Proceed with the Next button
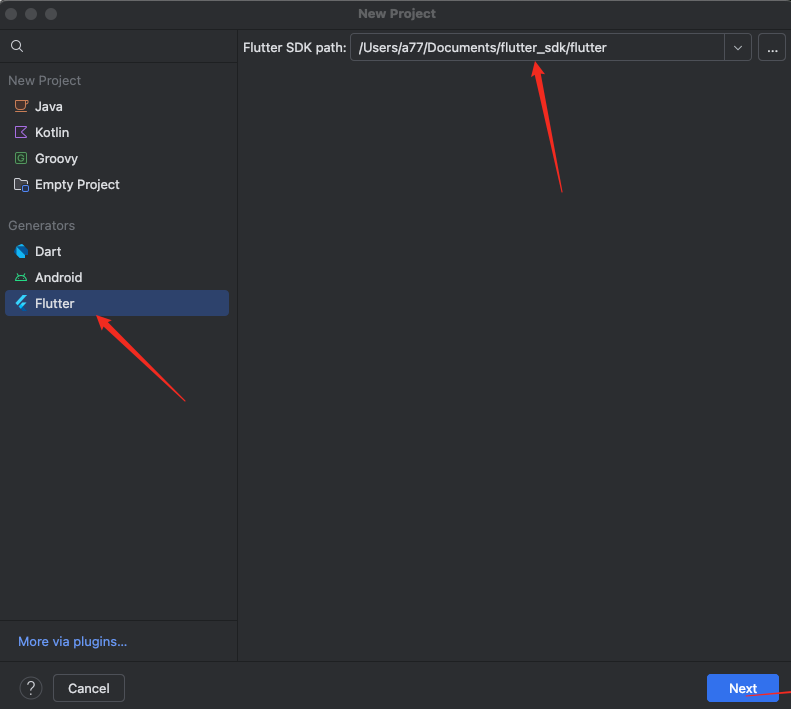 pos(743,688)
